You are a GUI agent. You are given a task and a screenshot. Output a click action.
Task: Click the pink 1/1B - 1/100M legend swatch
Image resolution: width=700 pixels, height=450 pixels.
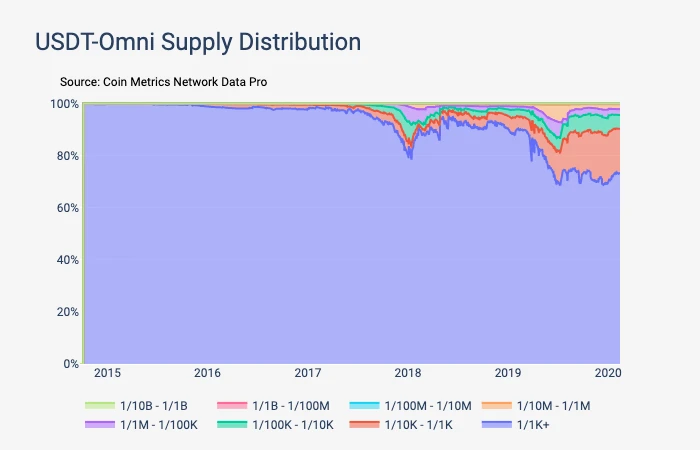232,405
